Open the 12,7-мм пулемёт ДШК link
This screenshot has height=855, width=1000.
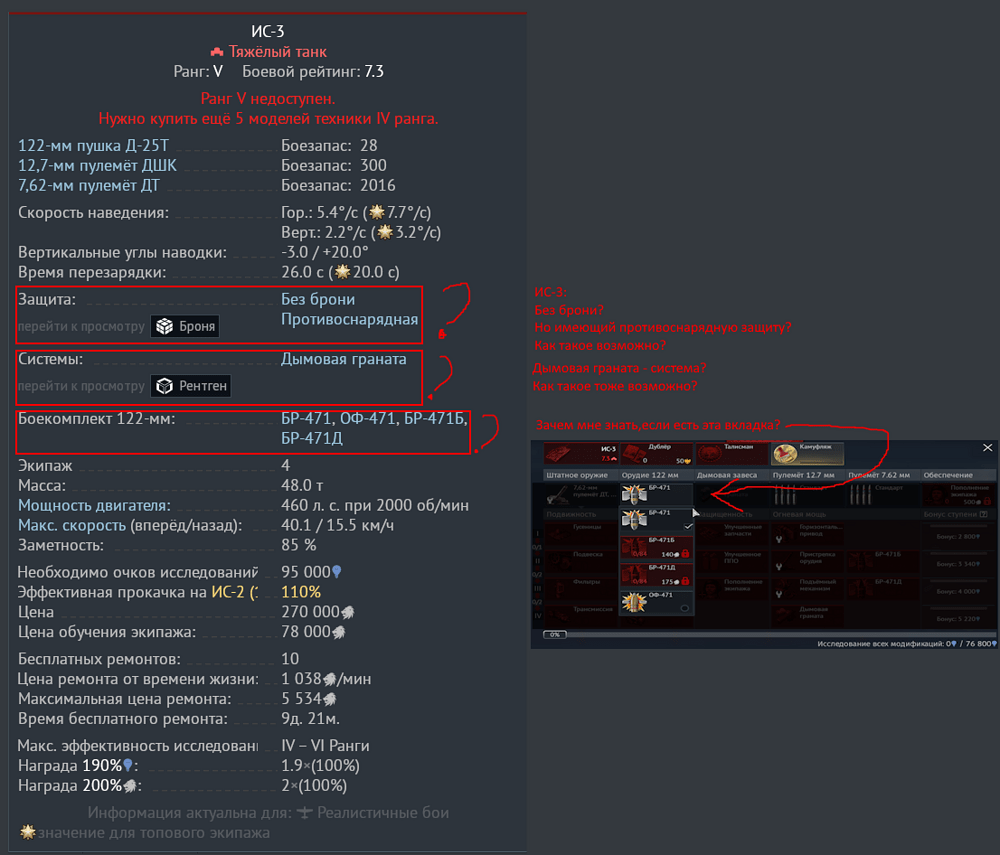pyautogui.click(x=97, y=166)
